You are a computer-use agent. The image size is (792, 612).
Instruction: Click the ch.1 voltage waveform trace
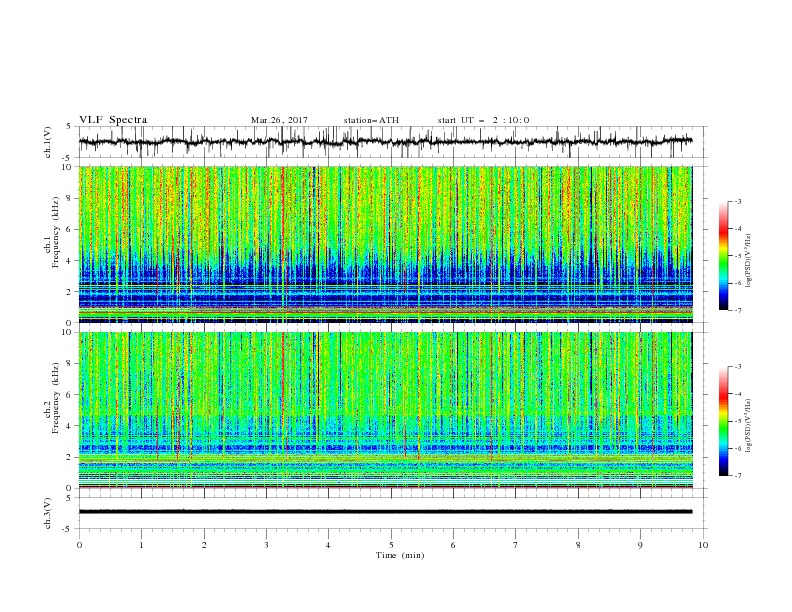tap(385, 141)
